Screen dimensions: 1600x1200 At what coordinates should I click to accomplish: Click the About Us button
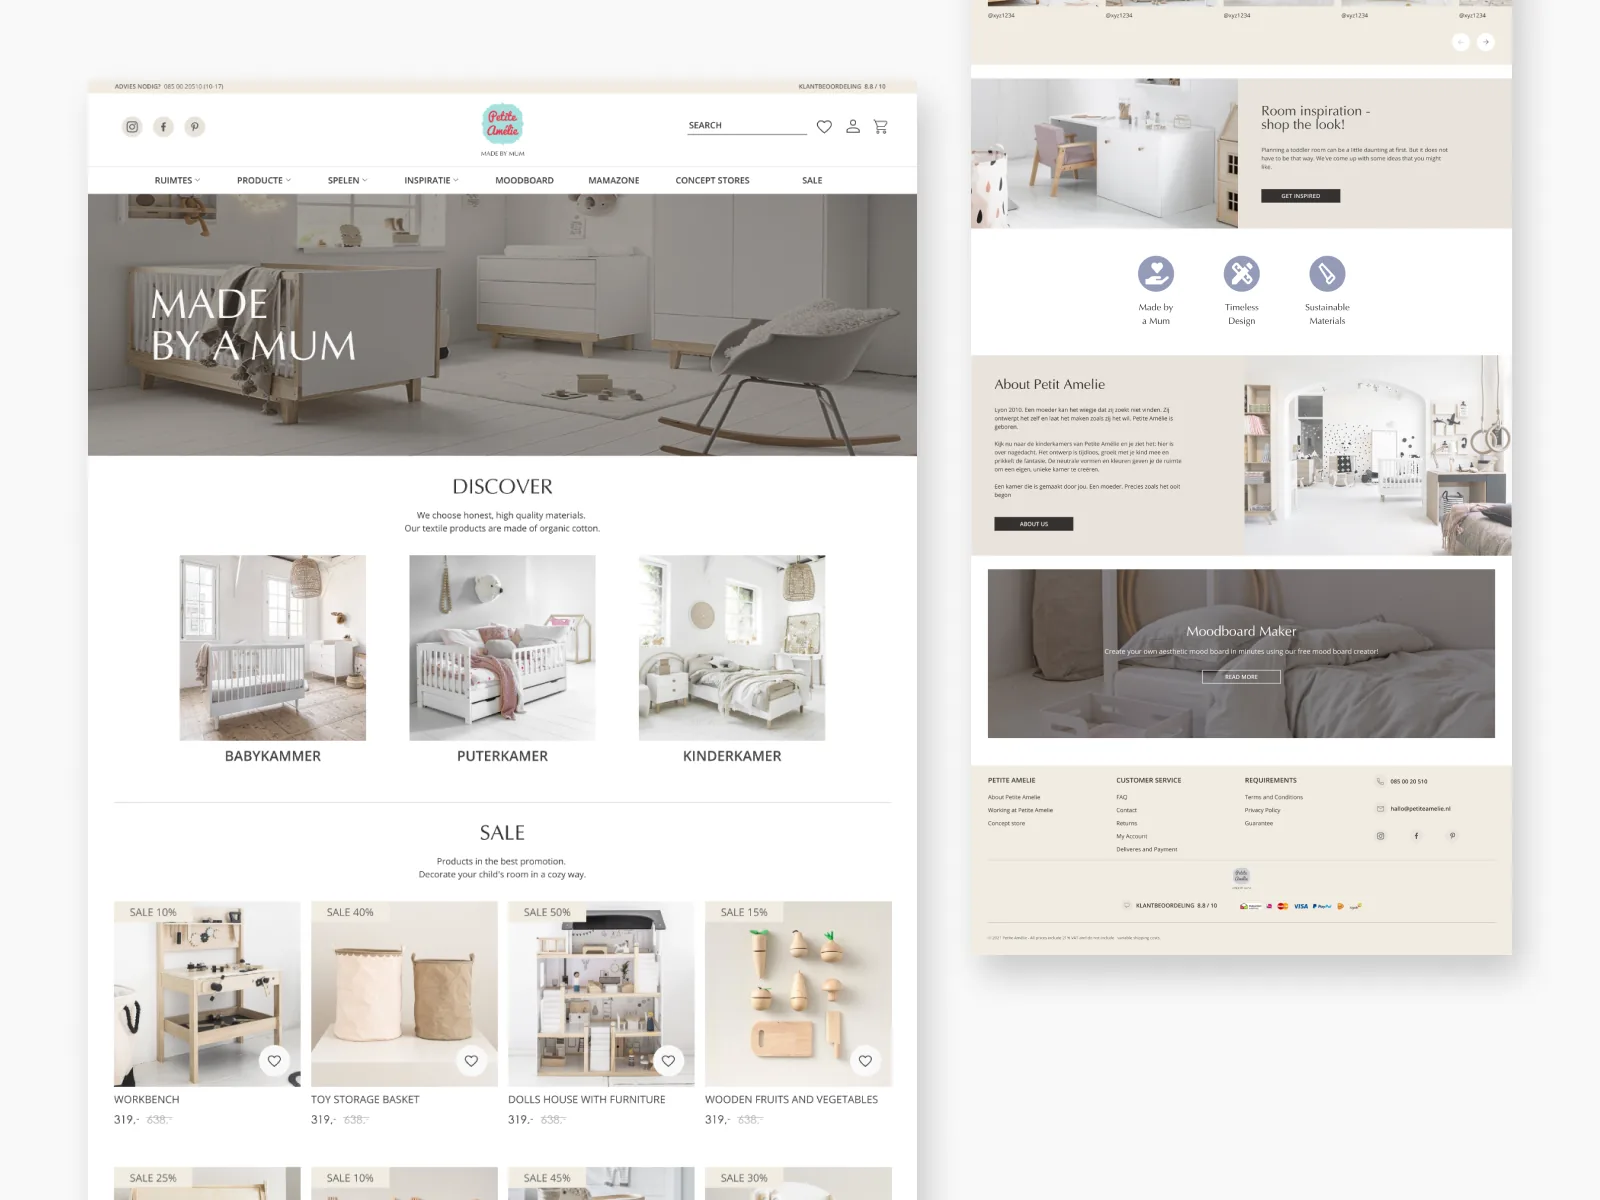click(x=1033, y=524)
